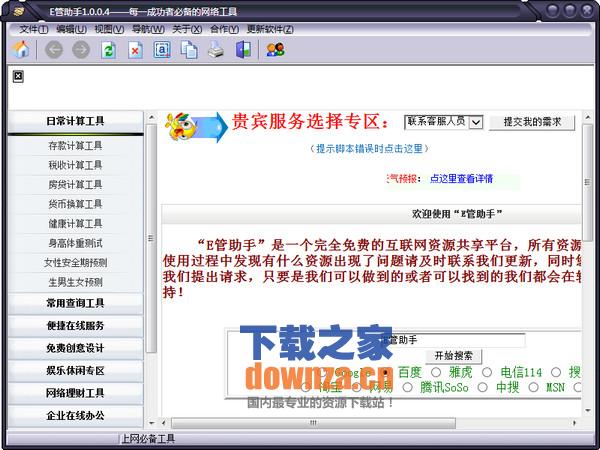Screen dimensions: 600x450
Task: Click the content area scroll-down arrow
Action: [588, 411]
